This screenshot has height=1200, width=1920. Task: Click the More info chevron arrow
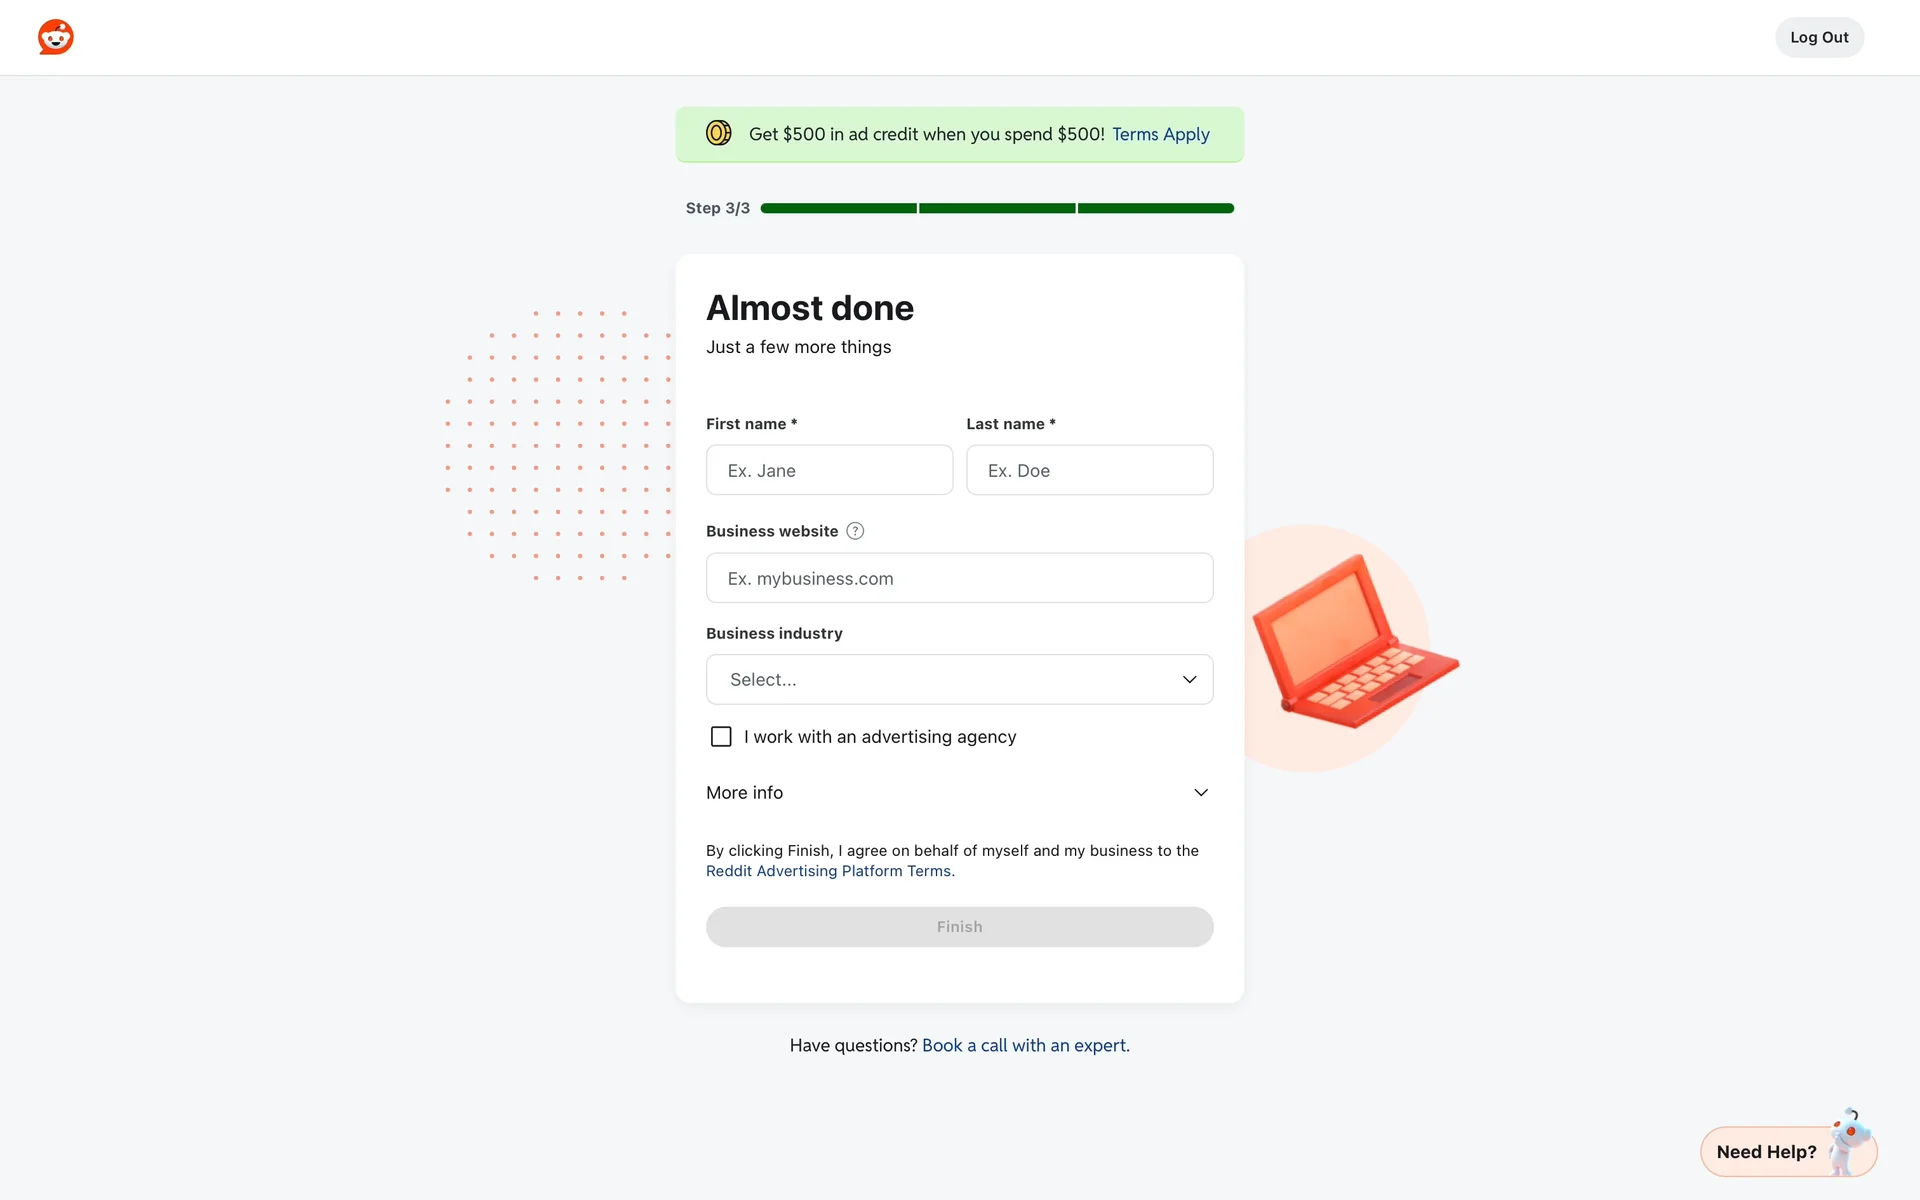(x=1201, y=793)
